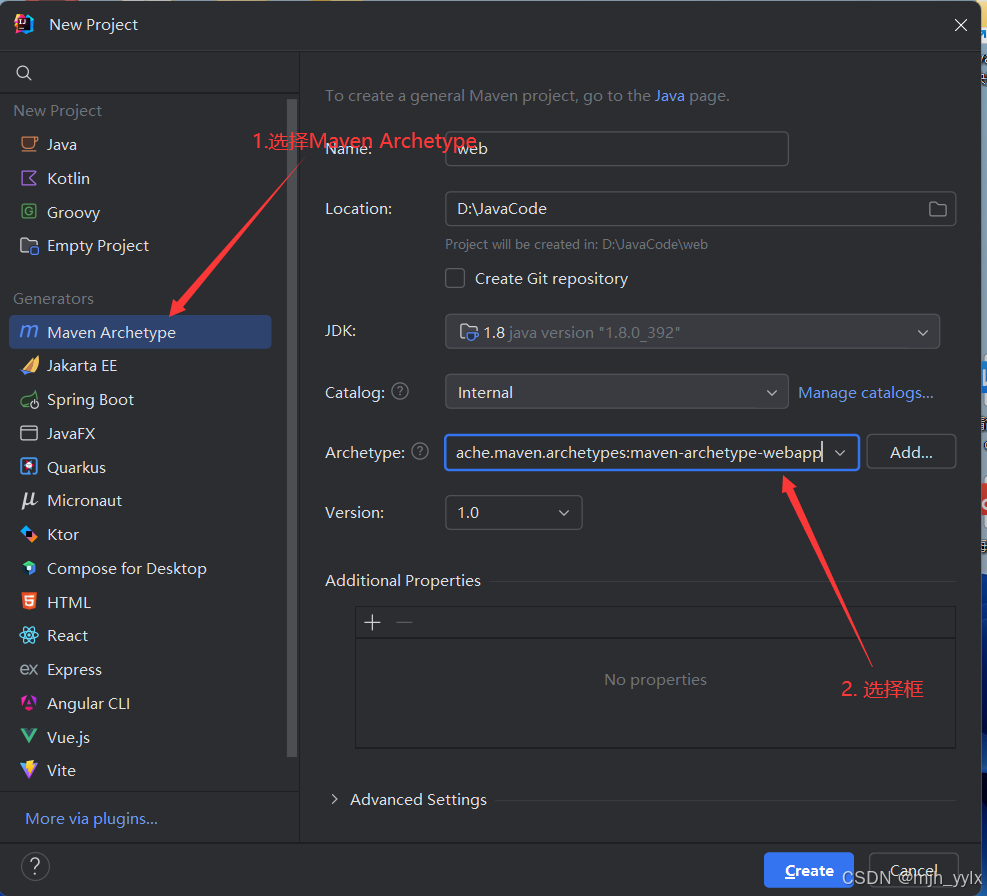Click the Create button
This screenshot has height=896, width=987.
(x=809, y=870)
